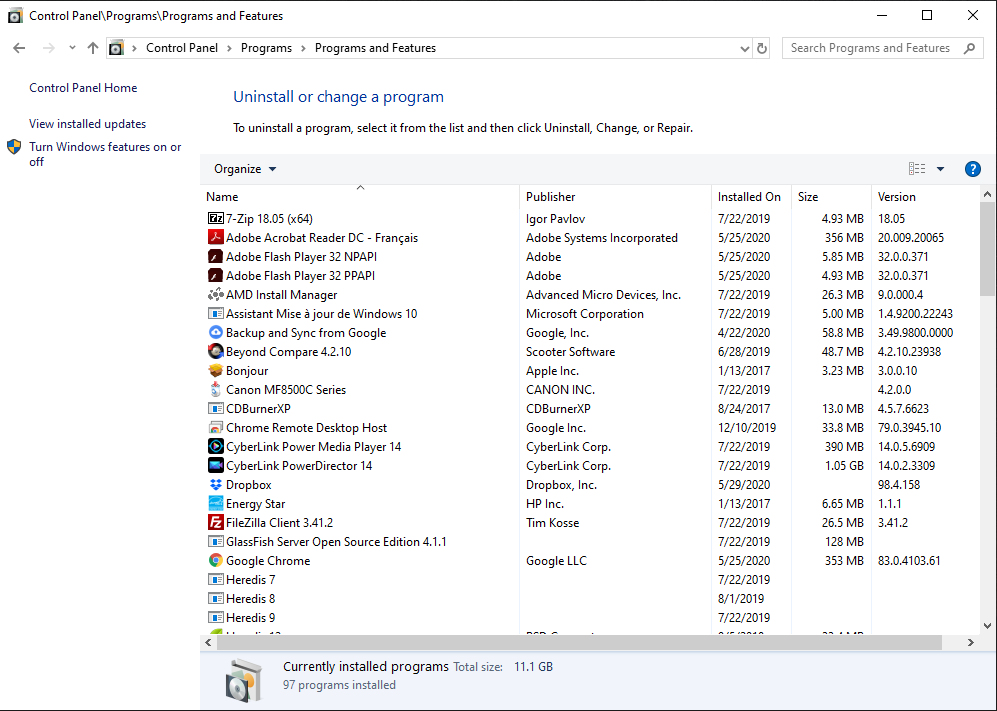
Task: Click installed date 12/10/2019
Action: point(747,428)
